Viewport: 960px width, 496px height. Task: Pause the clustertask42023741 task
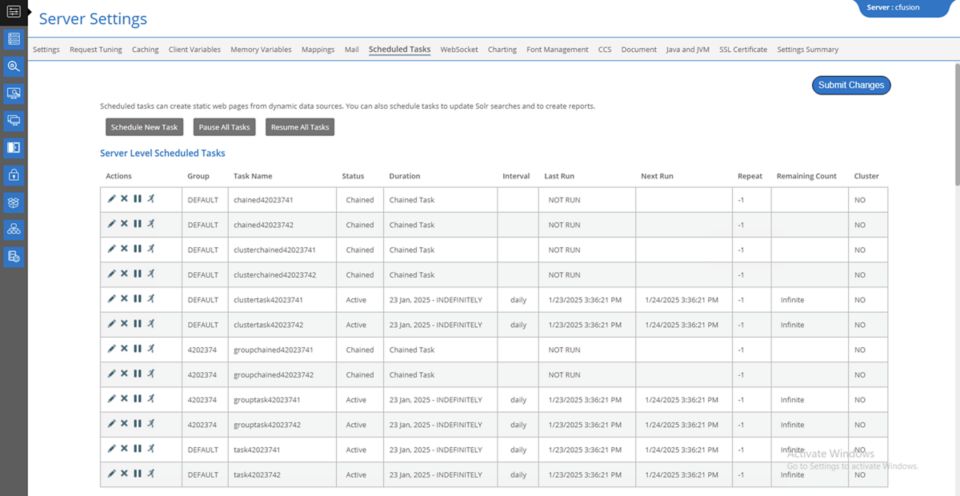tap(137, 299)
